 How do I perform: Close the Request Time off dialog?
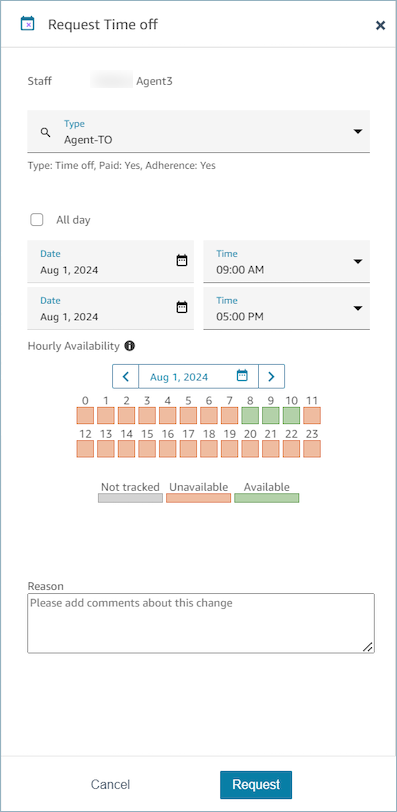[x=380, y=25]
